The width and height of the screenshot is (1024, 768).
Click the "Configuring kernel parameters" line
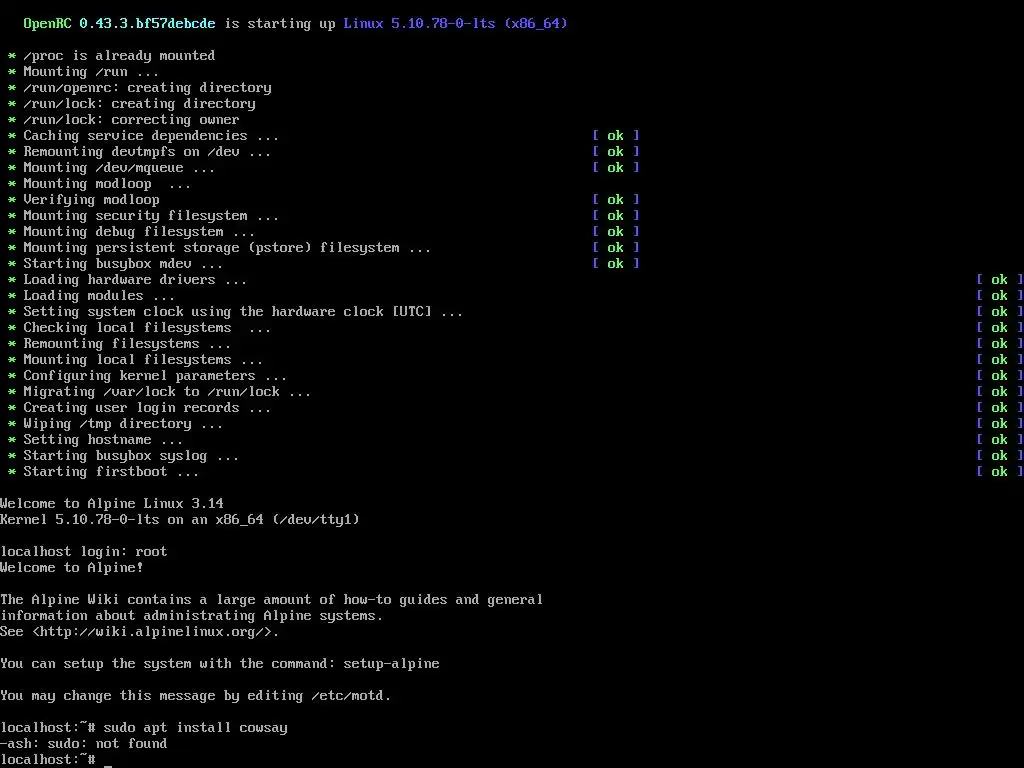point(155,376)
